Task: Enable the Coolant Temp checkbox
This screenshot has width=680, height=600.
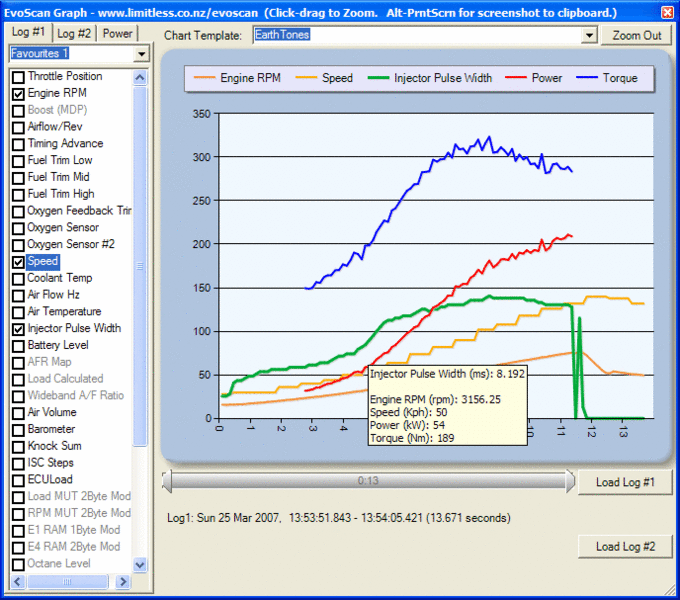Action: click(x=18, y=278)
